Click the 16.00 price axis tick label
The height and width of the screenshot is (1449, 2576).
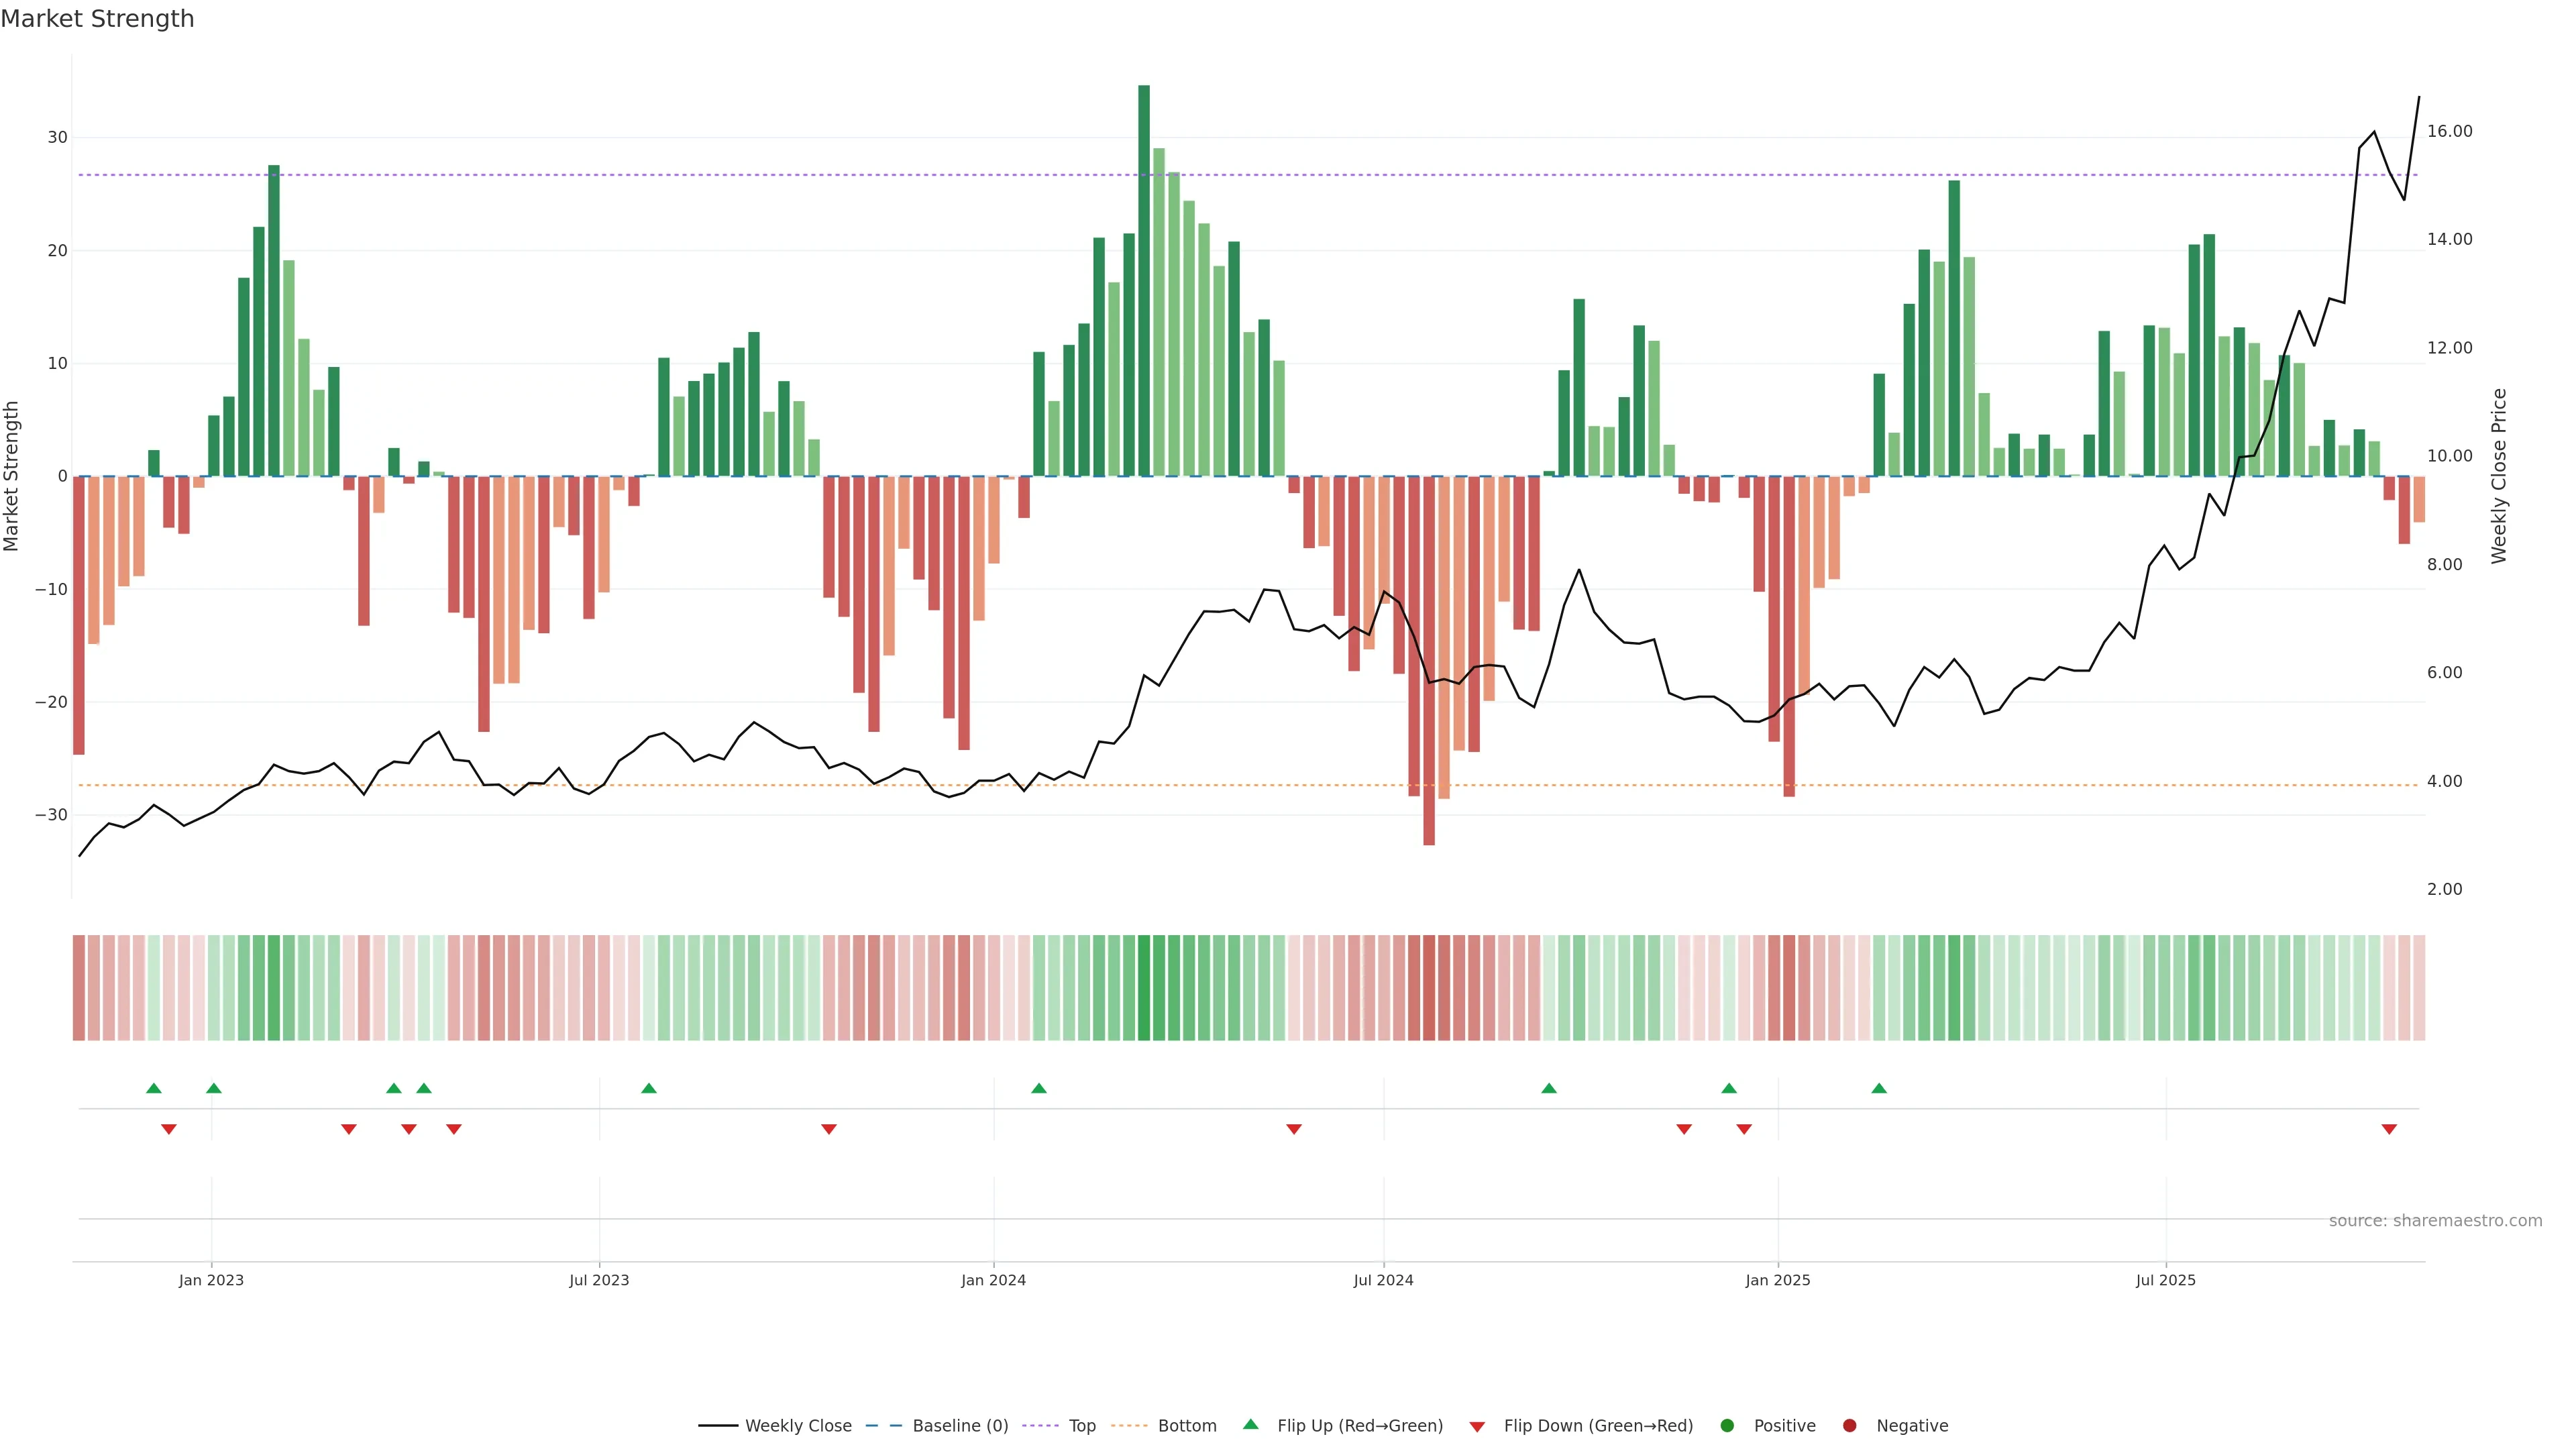(2449, 131)
